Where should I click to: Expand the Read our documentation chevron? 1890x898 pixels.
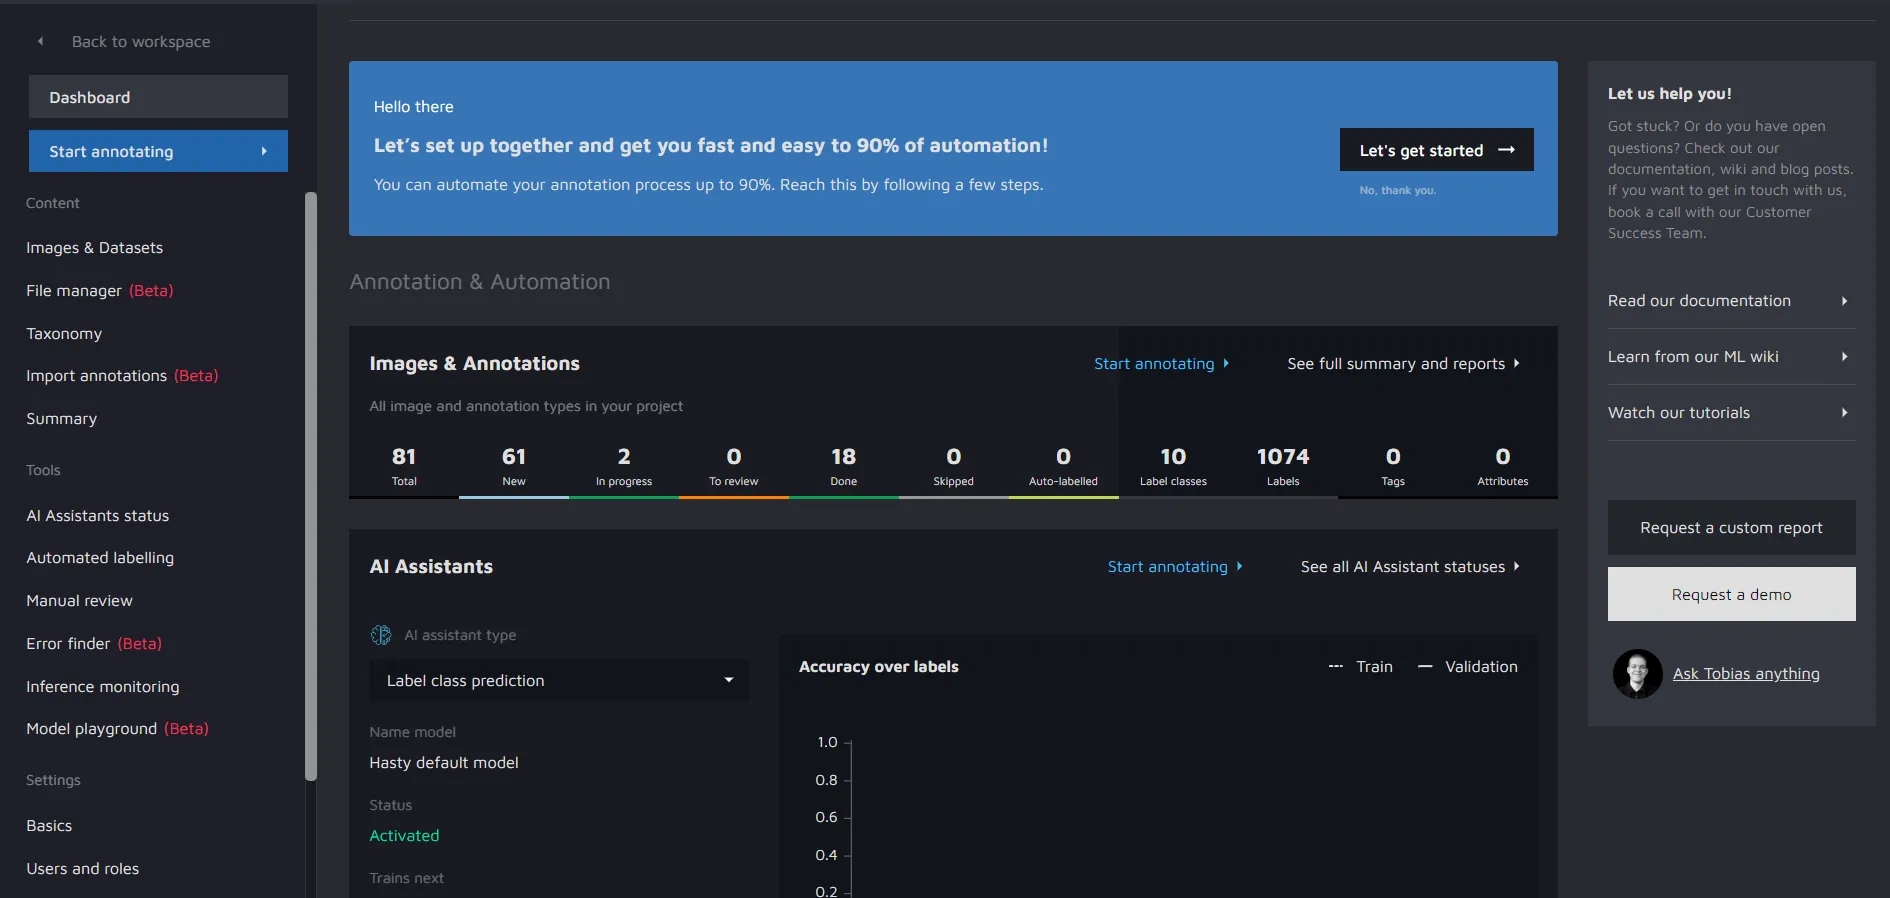[x=1844, y=301]
